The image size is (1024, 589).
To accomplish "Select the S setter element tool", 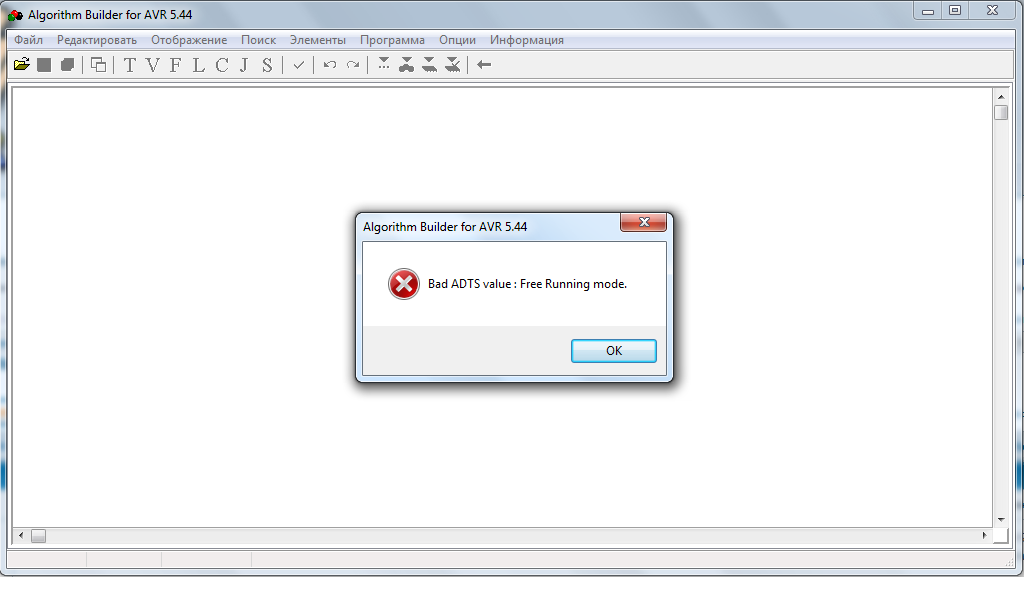I will tap(266, 65).
